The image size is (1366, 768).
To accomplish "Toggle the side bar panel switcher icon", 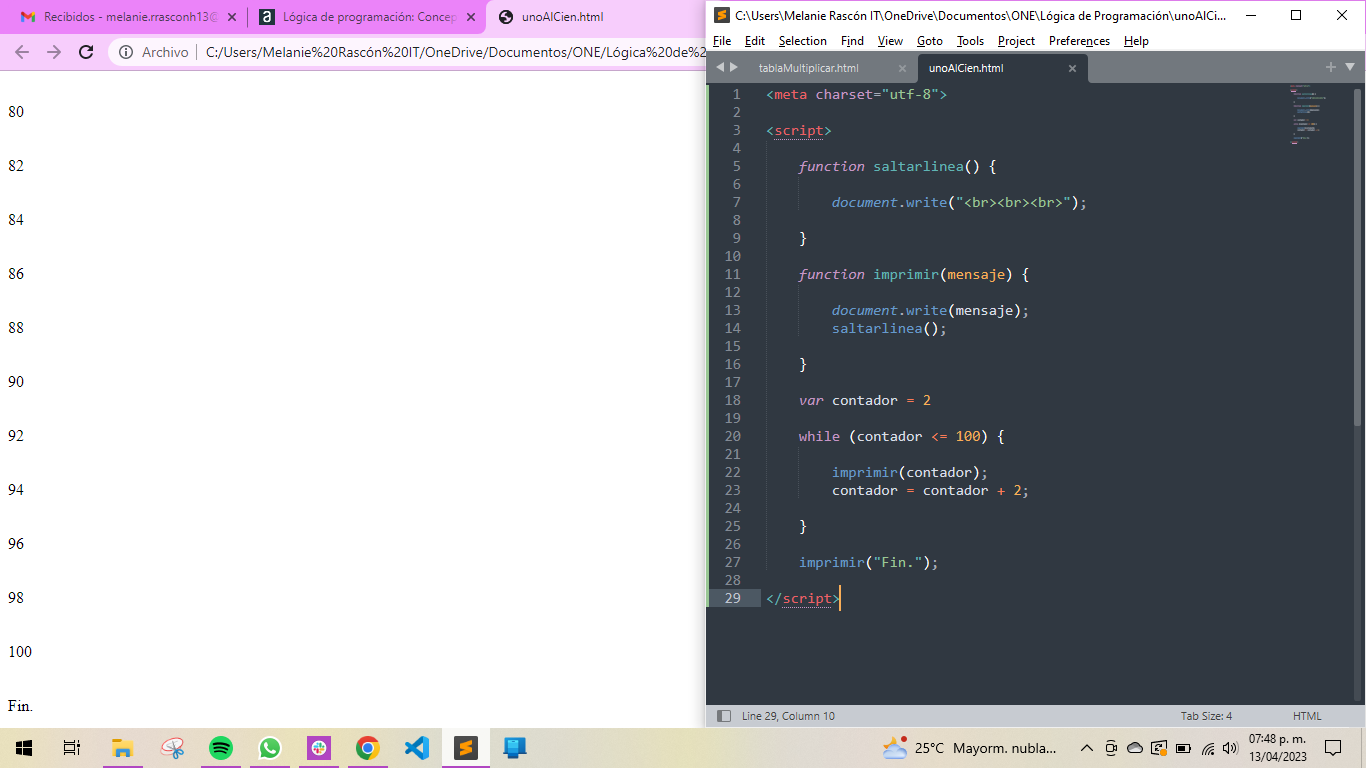I will (x=723, y=716).
